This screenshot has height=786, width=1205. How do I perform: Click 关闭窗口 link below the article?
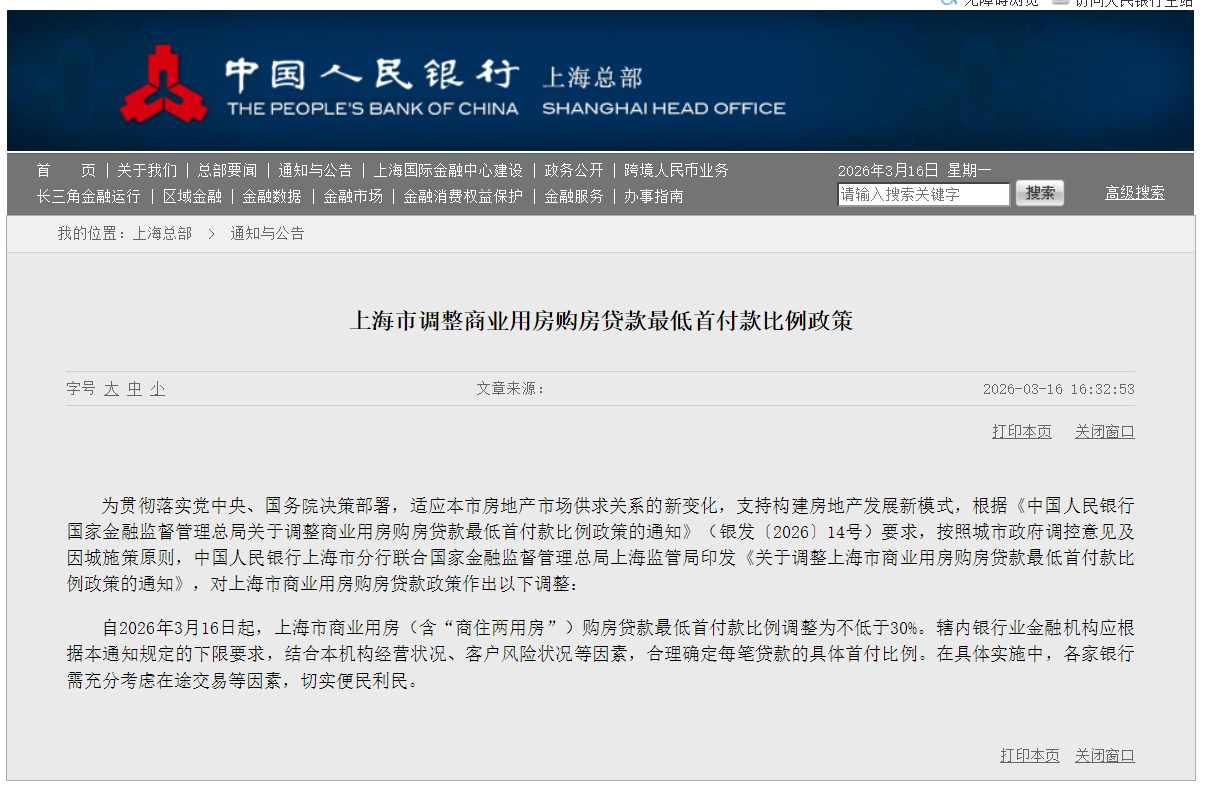1104,755
